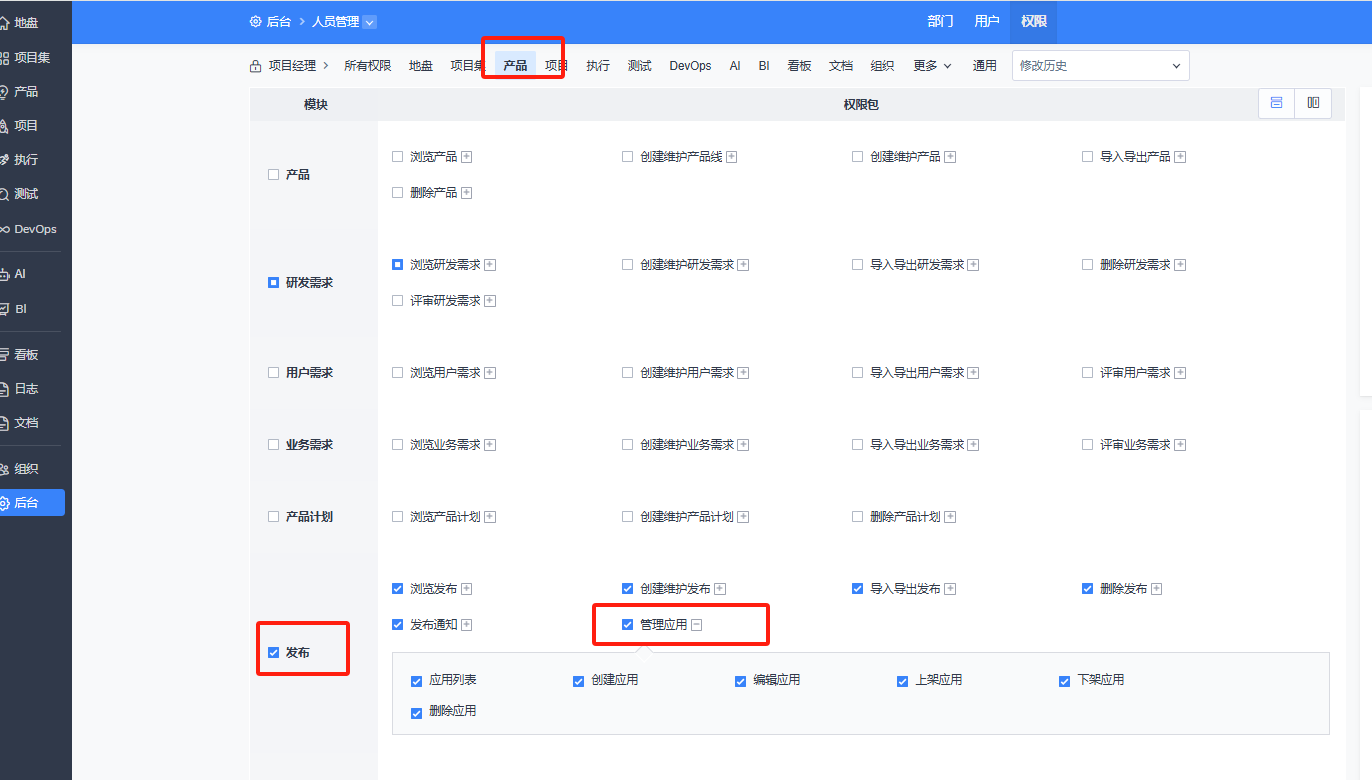Select the 产品计划 module checkbox
The image size is (1372, 780).
tap(273, 517)
